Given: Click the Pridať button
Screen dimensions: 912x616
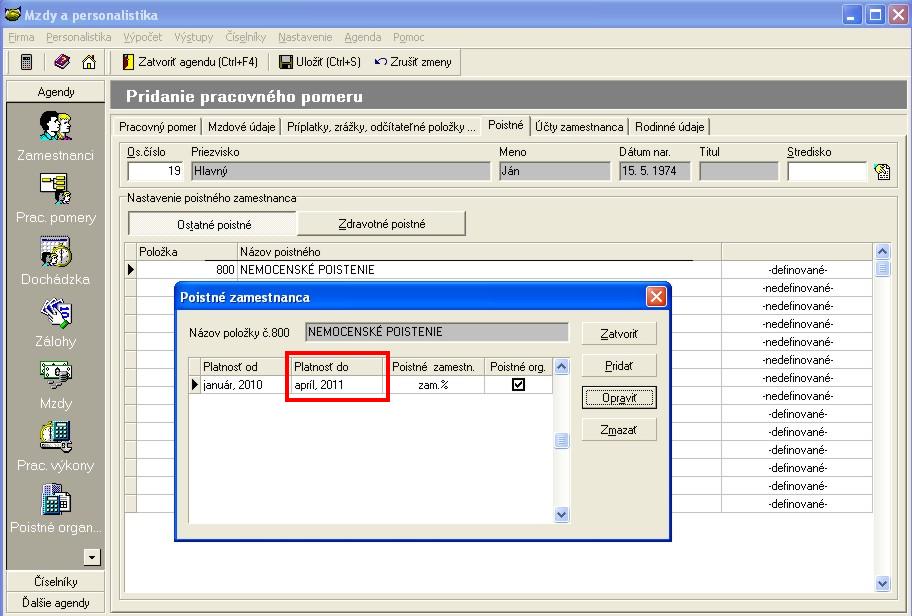Looking at the screenshot, I should 618,366.
